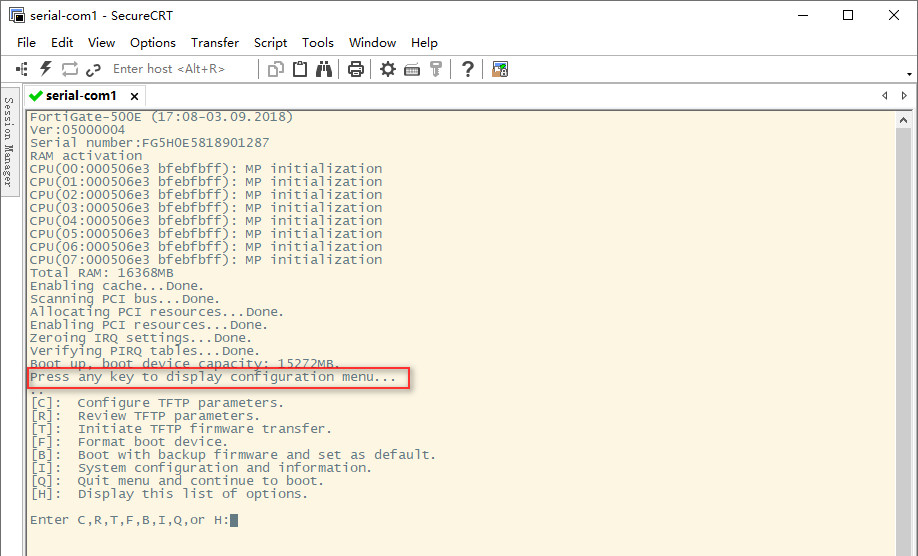Click the 'Total RAM: 16368MB' line
The height and width of the screenshot is (556, 918).
pyautogui.click(x=102, y=273)
